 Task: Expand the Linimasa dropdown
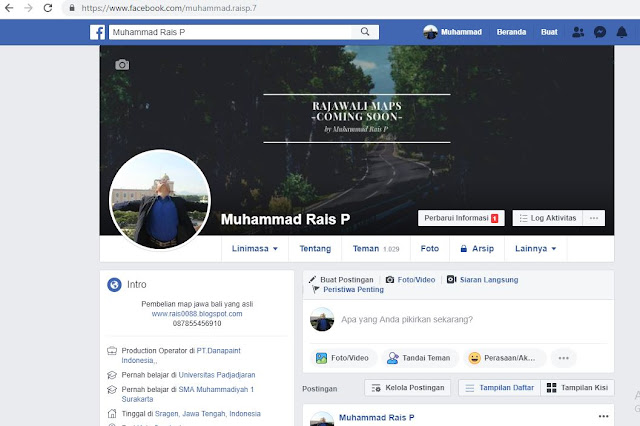click(x=255, y=248)
